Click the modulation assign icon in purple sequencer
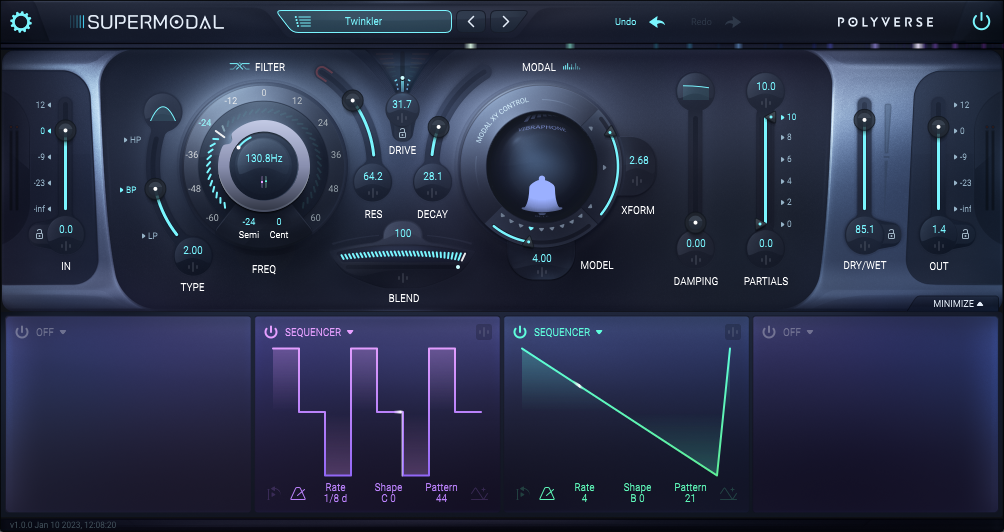1004x532 pixels. click(484, 332)
